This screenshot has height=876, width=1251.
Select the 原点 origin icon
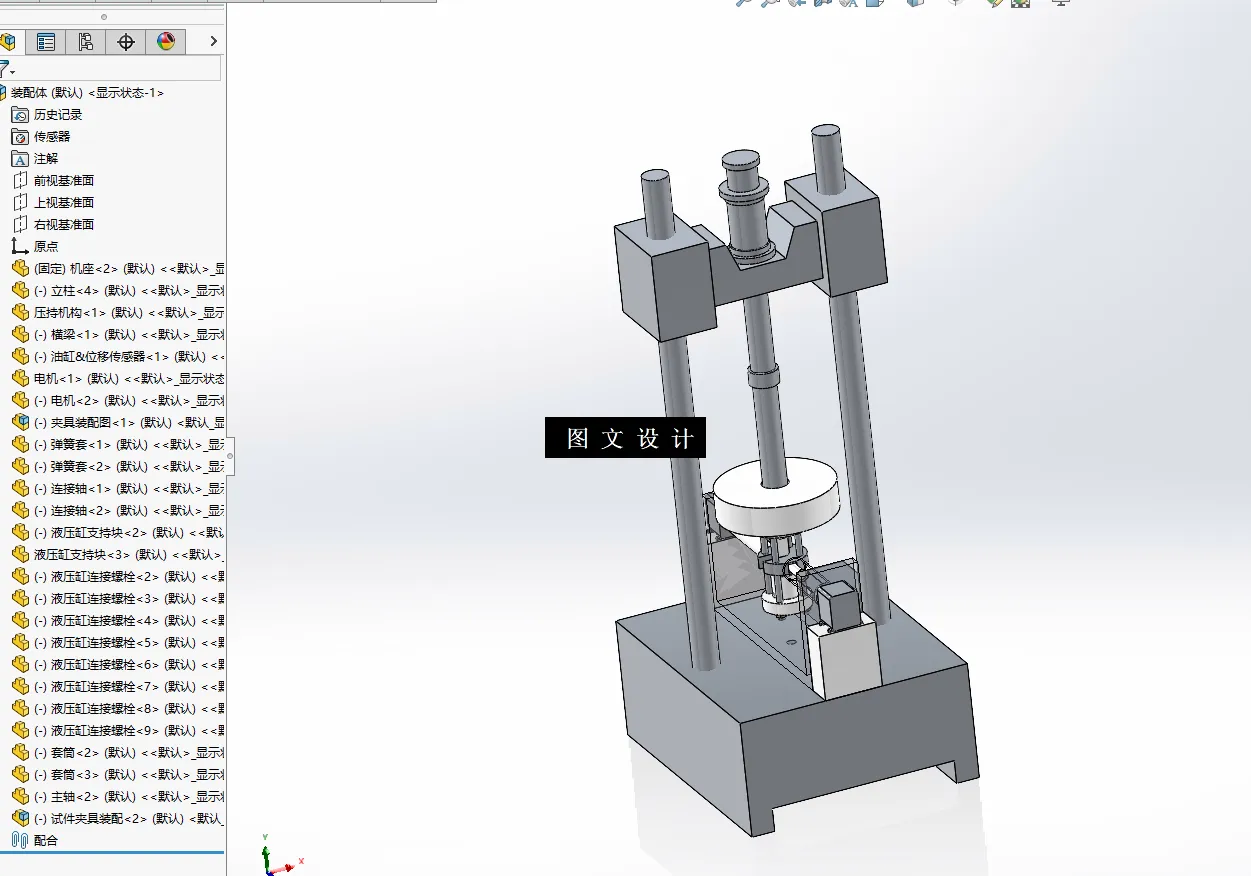coord(20,247)
